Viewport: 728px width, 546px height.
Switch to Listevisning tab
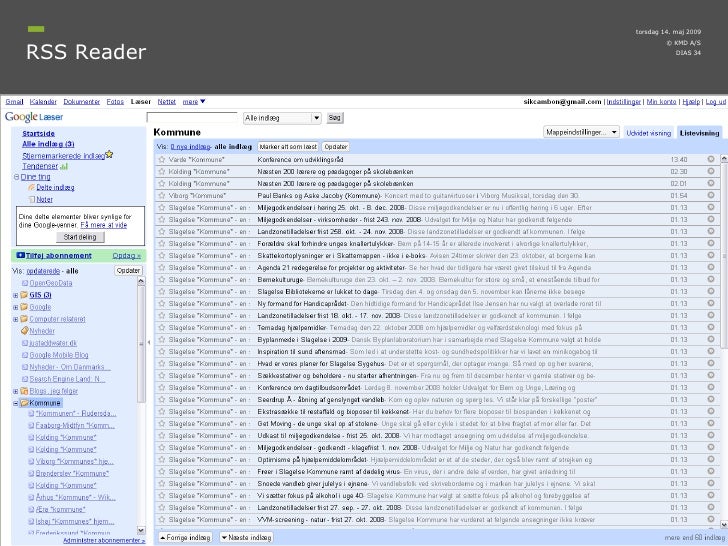[x=699, y=133]
